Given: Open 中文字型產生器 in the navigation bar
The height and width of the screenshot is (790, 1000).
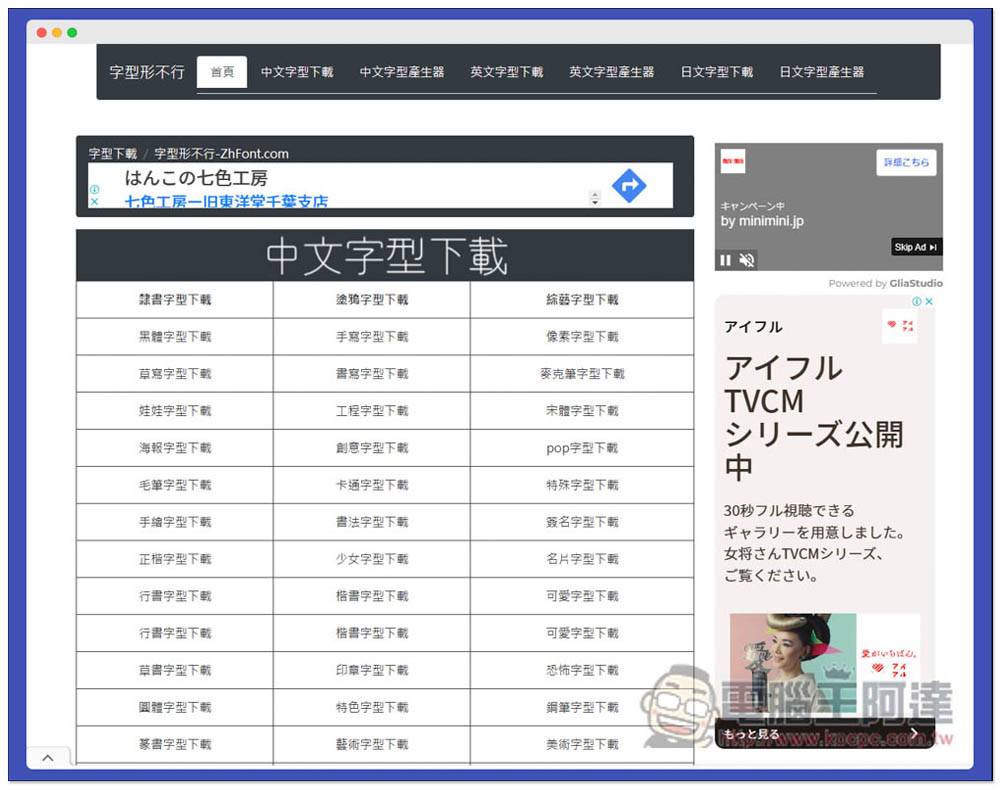Looking at the screenshot, I should tap(402, 72).
